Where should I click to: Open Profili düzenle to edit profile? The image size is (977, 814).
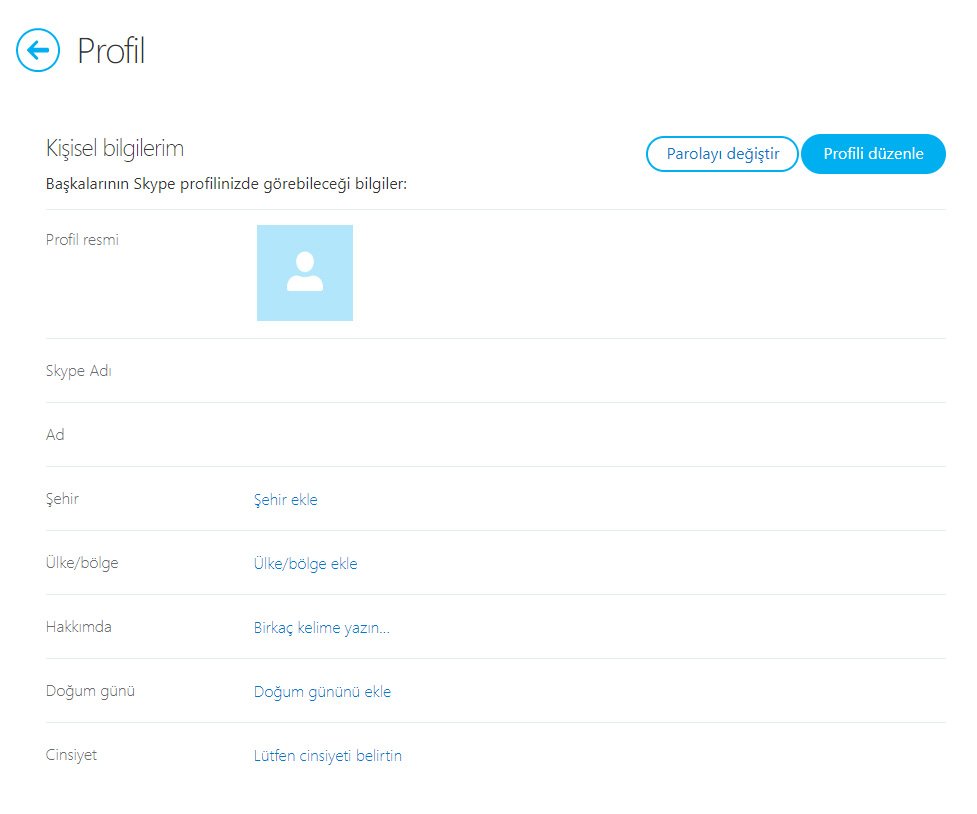pyautogui.click(x=873, y=154)
